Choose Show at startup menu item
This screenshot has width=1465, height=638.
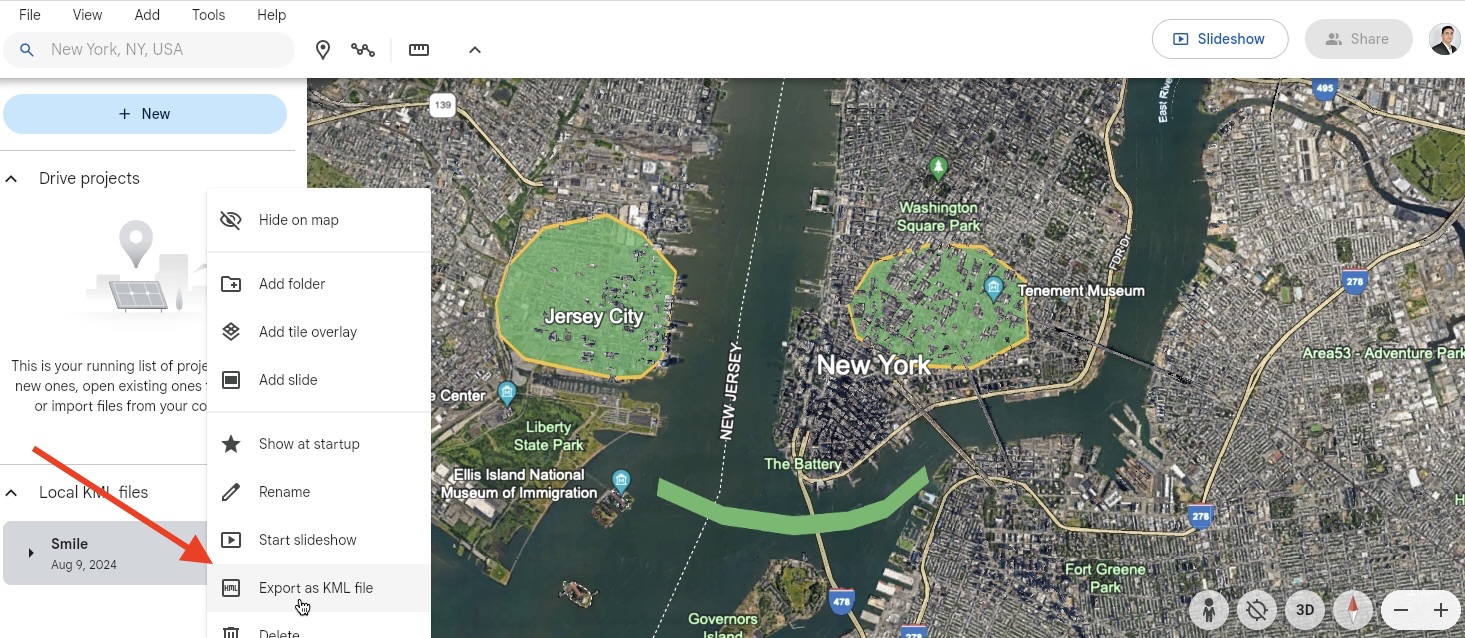coord(319,444)
